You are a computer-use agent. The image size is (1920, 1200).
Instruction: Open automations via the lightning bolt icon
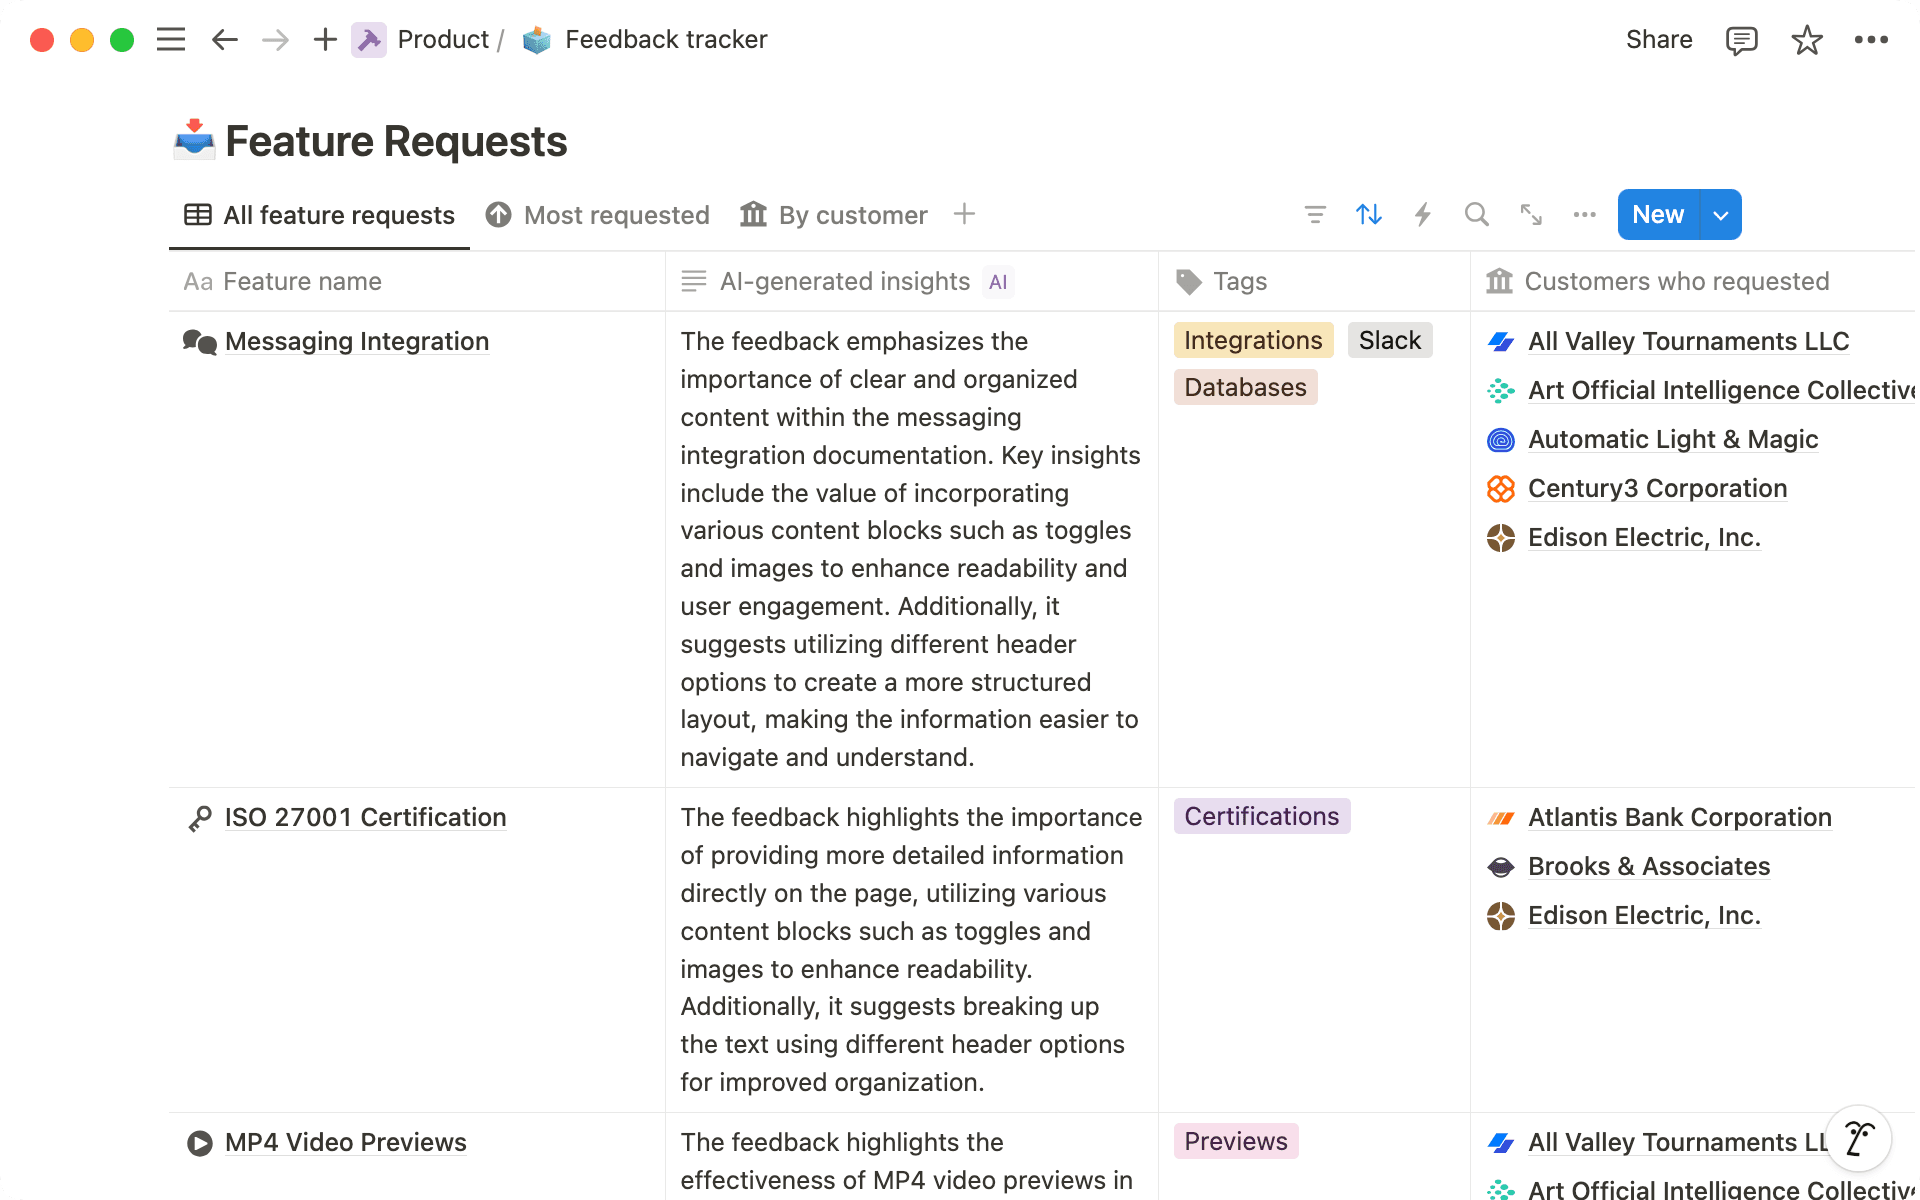(x=1422, y=214)
